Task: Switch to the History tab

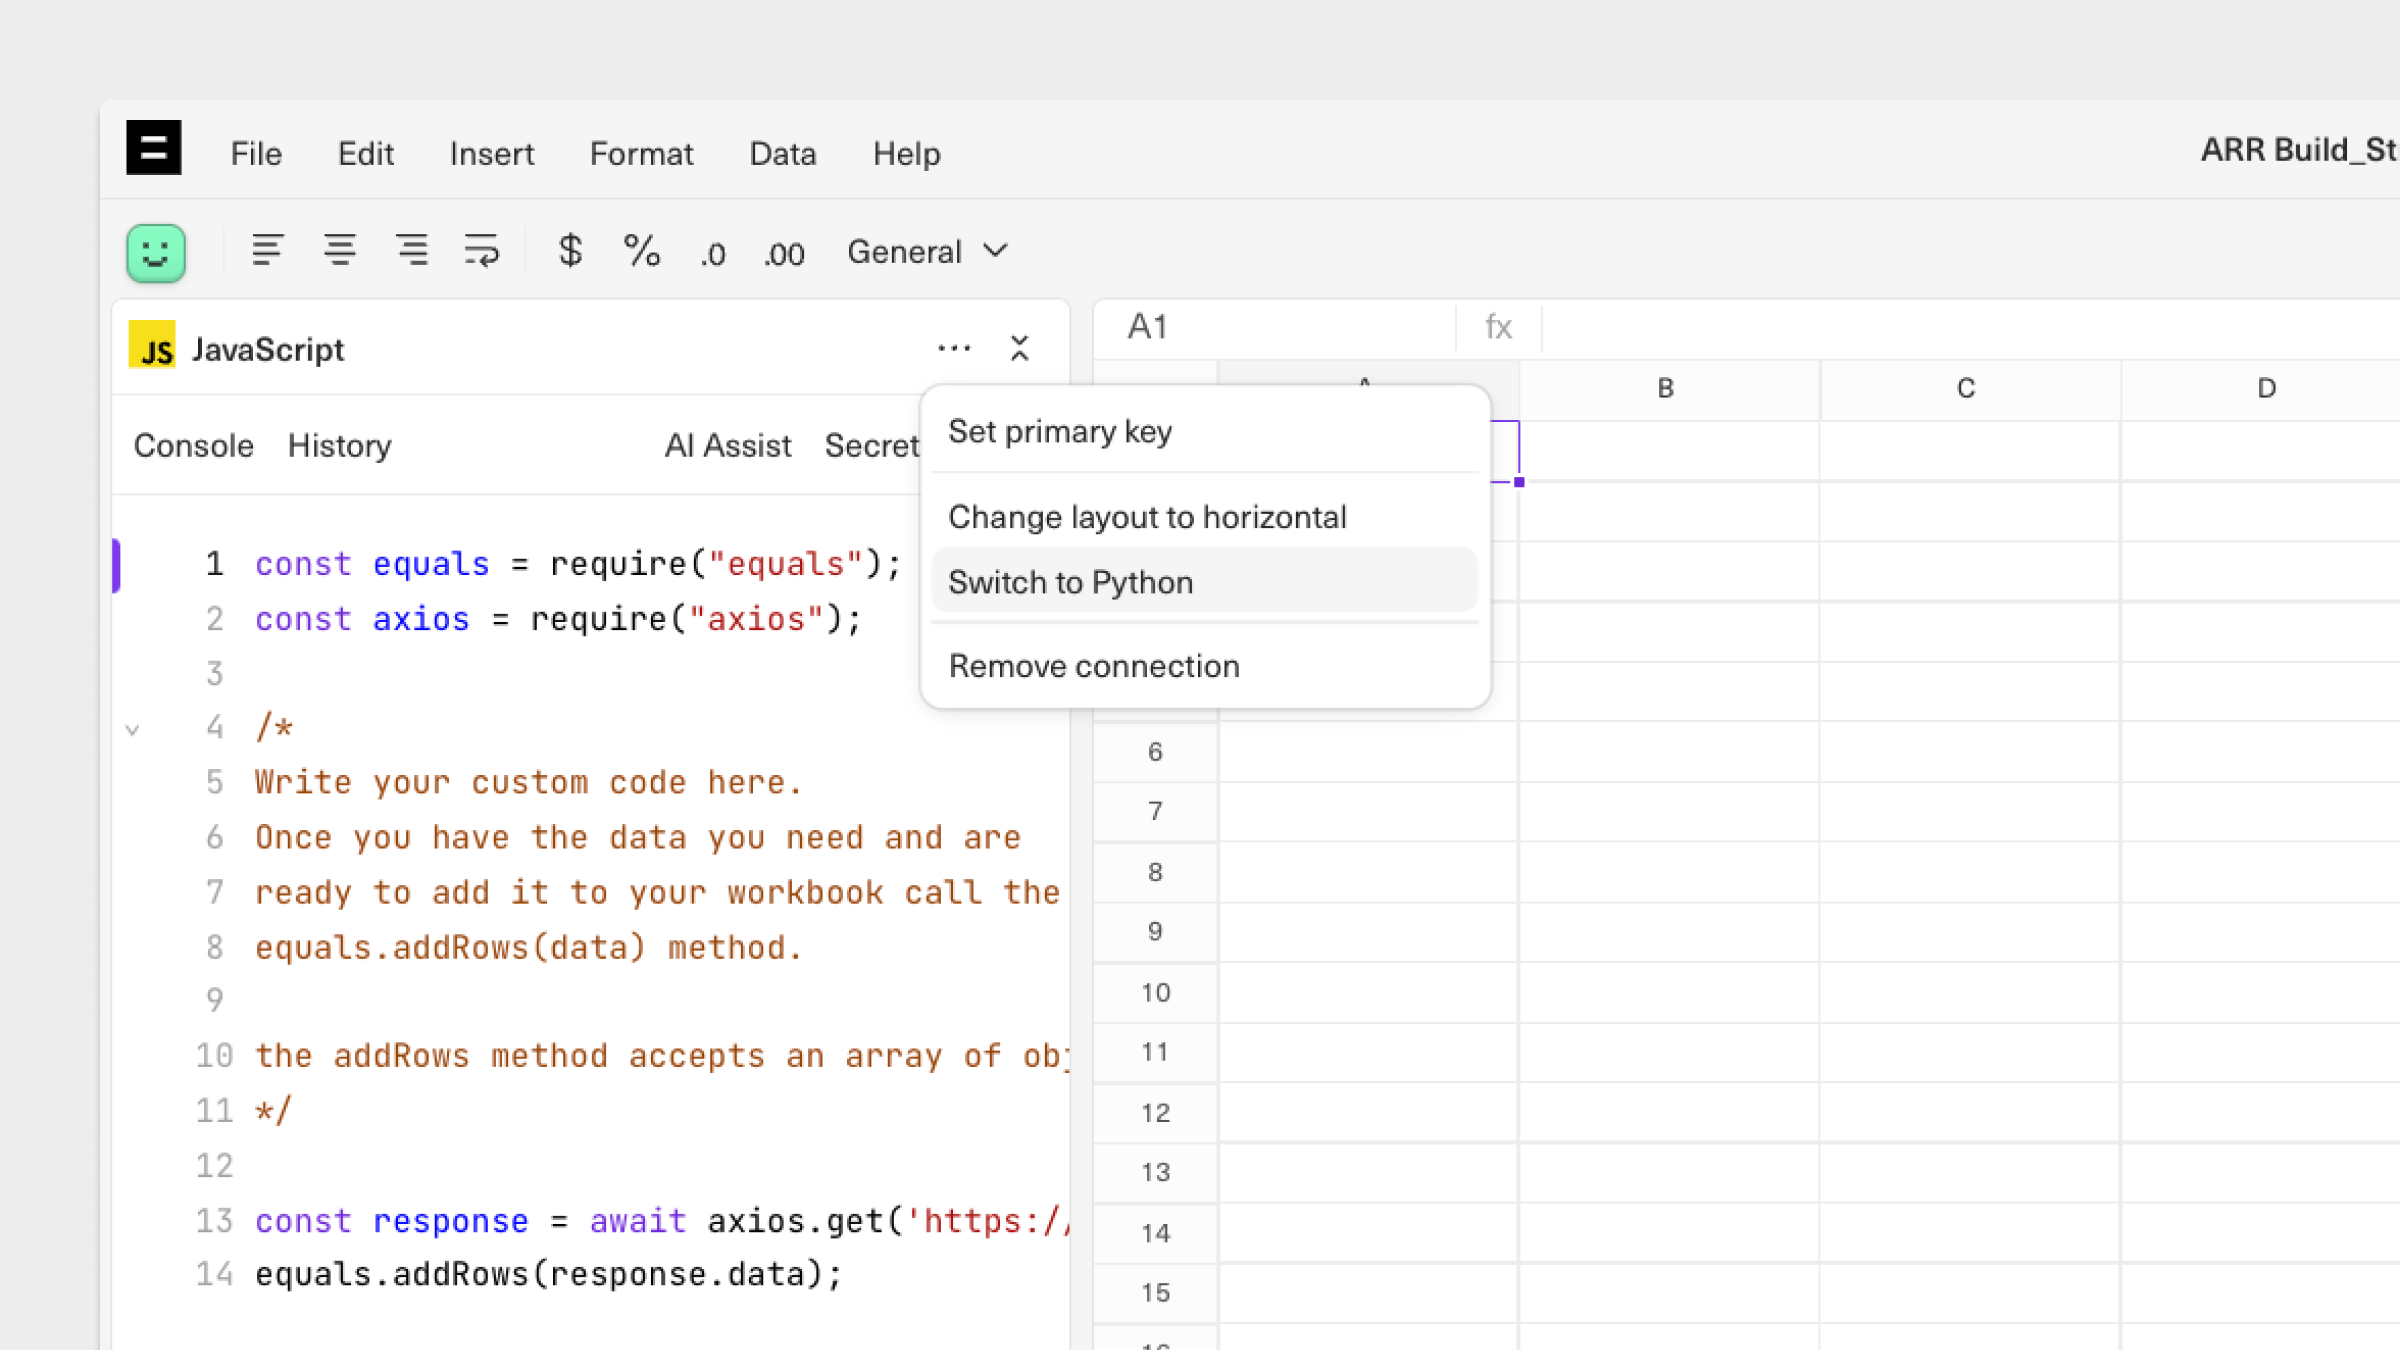Action: 339,446
